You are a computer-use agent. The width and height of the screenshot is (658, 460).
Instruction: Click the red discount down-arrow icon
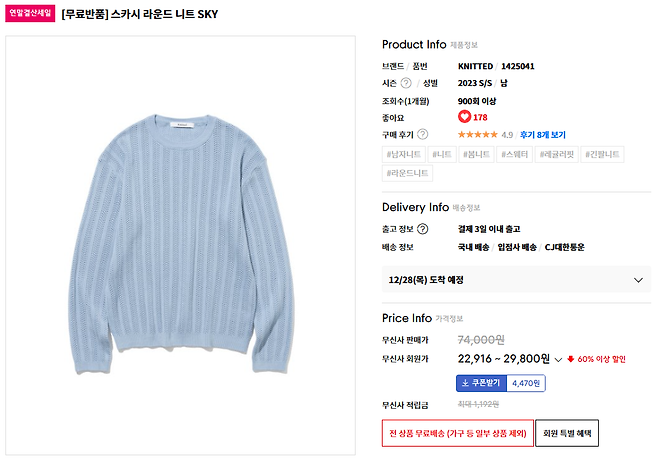[570, 358]
